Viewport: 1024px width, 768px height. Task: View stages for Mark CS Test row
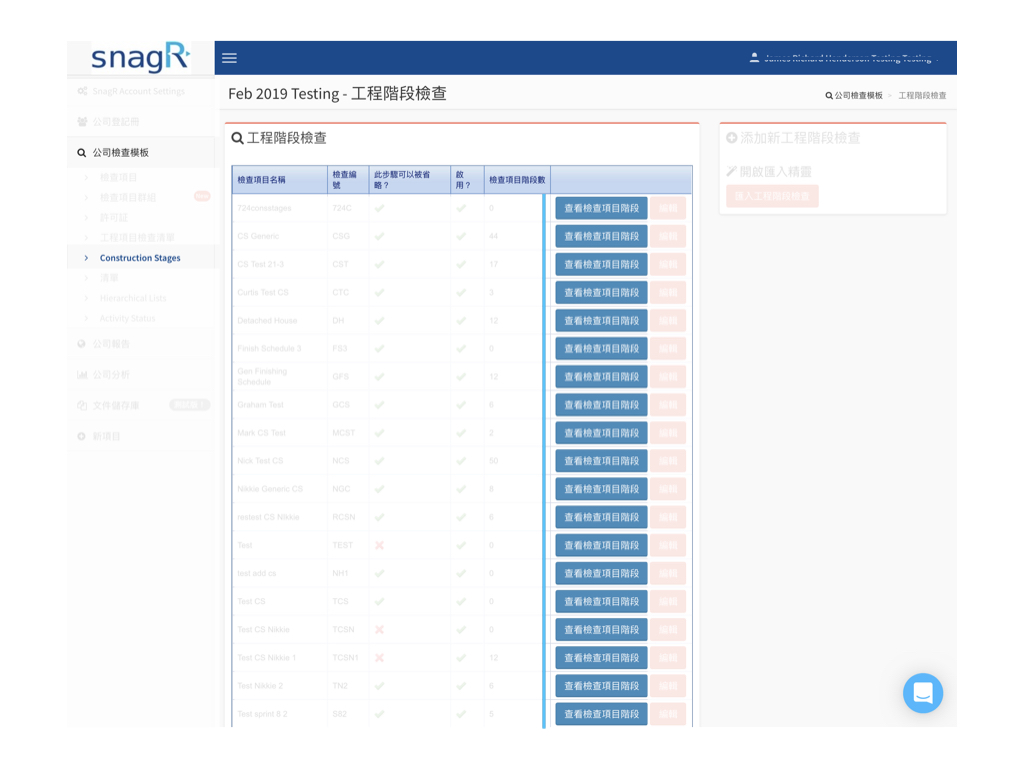[x=601, y=433]
